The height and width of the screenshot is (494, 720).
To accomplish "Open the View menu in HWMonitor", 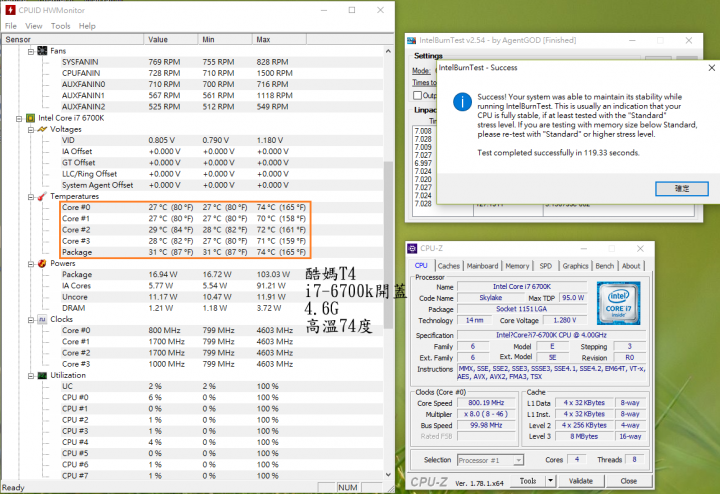I will 34,26.
